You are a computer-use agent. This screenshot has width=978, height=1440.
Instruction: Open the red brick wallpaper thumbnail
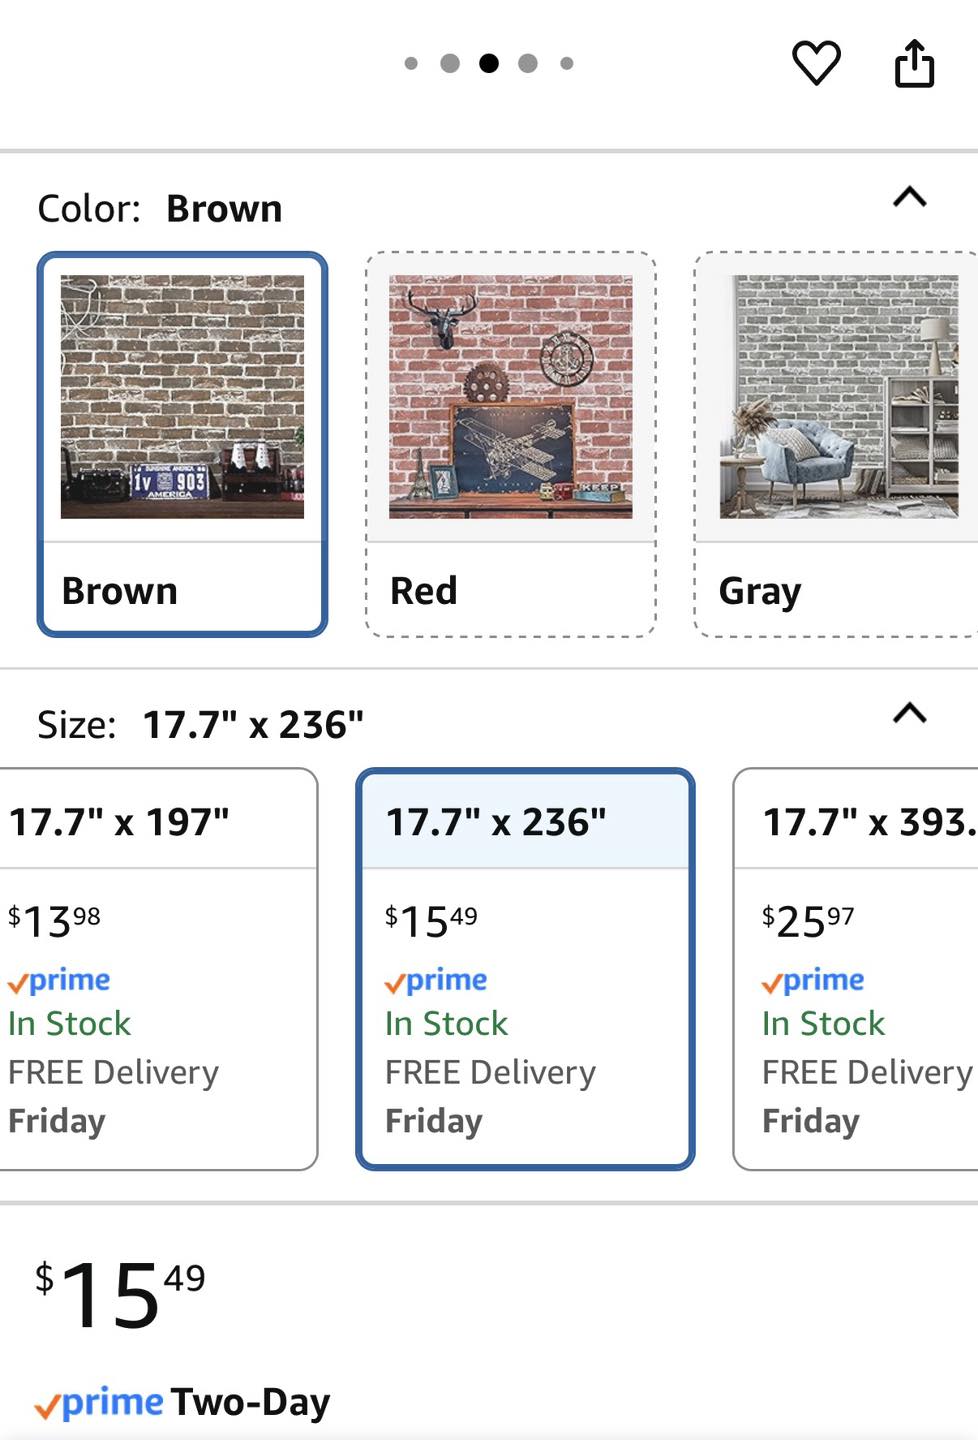pos(510,397)
